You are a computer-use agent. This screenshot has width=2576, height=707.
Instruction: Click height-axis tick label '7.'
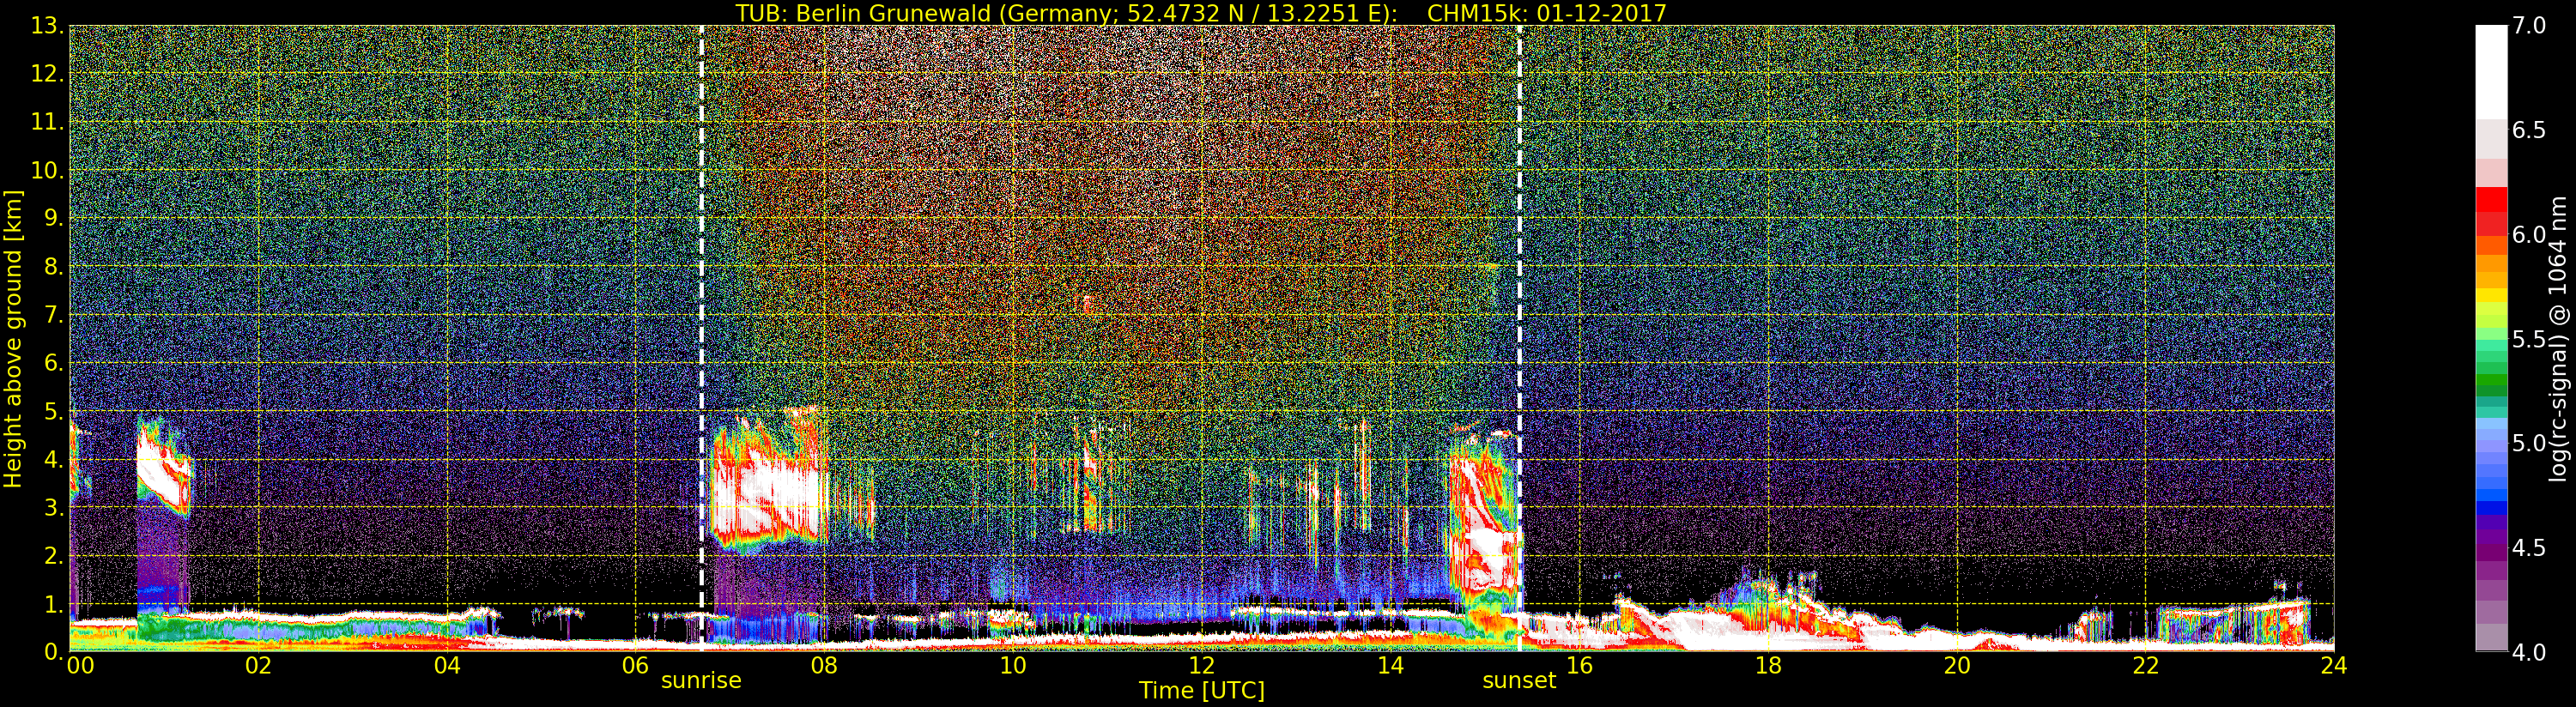pos(54,315)
